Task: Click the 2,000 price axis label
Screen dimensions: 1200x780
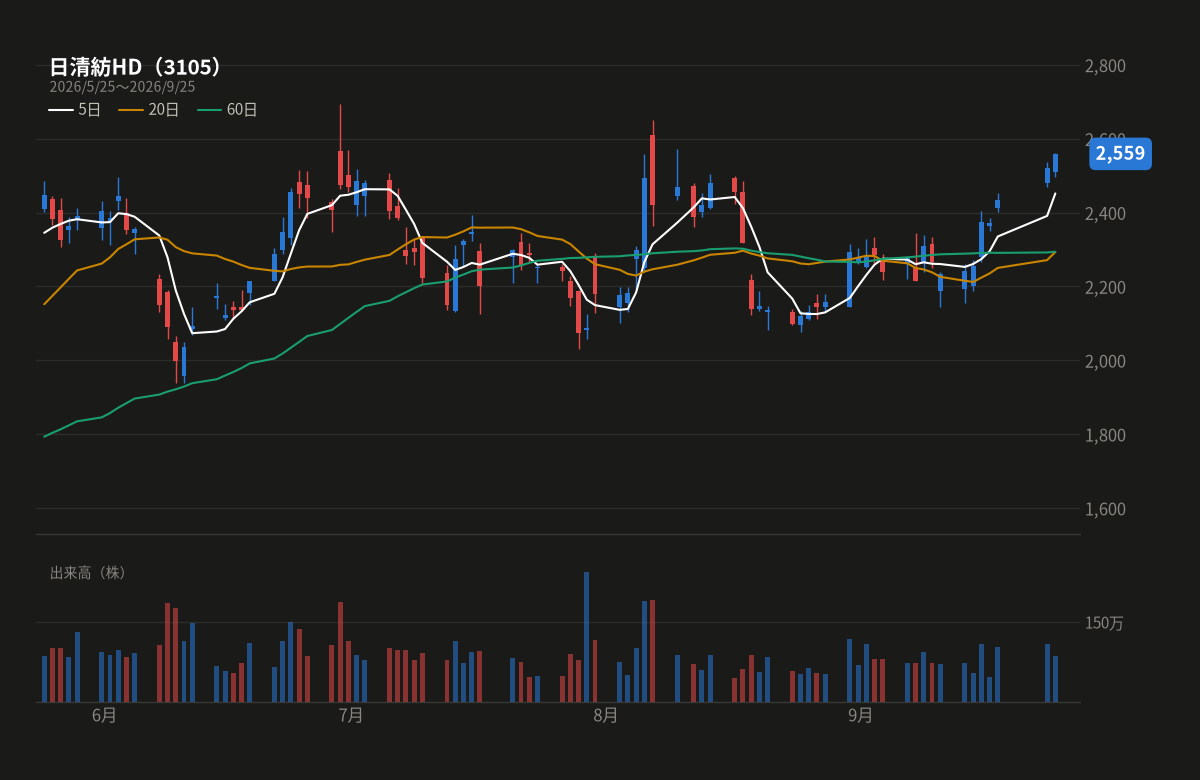Action: 1105,361
